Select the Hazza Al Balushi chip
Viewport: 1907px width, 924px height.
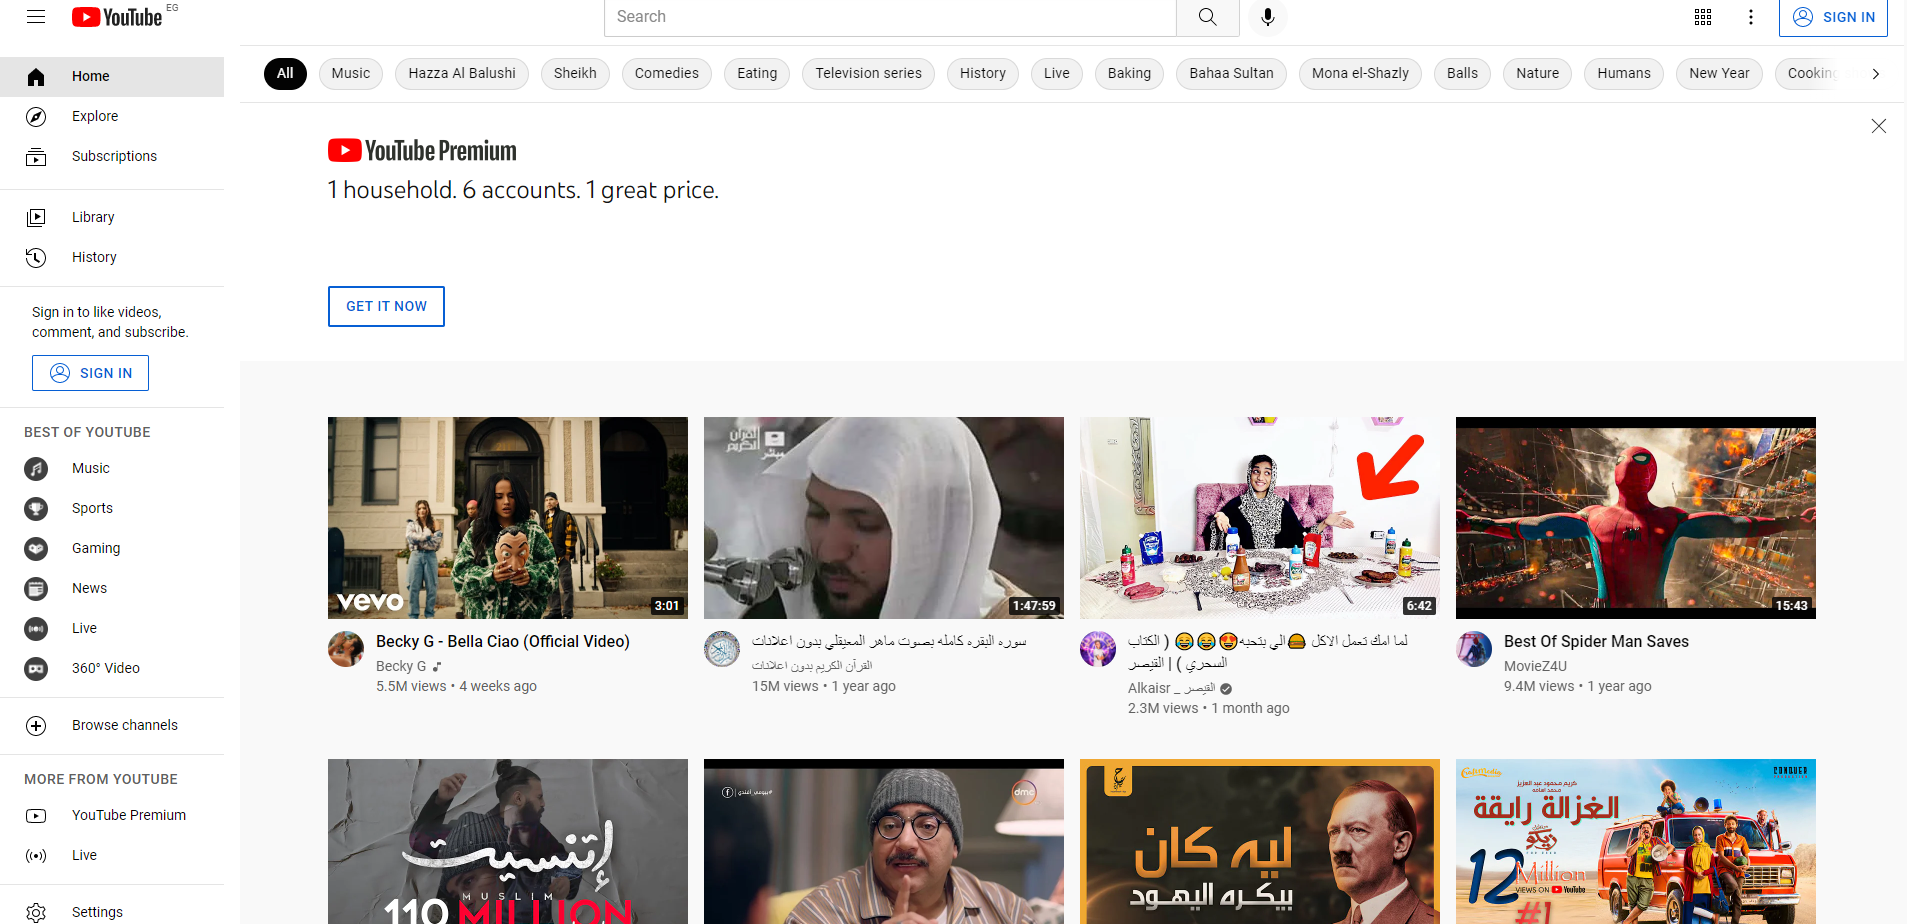462,74
